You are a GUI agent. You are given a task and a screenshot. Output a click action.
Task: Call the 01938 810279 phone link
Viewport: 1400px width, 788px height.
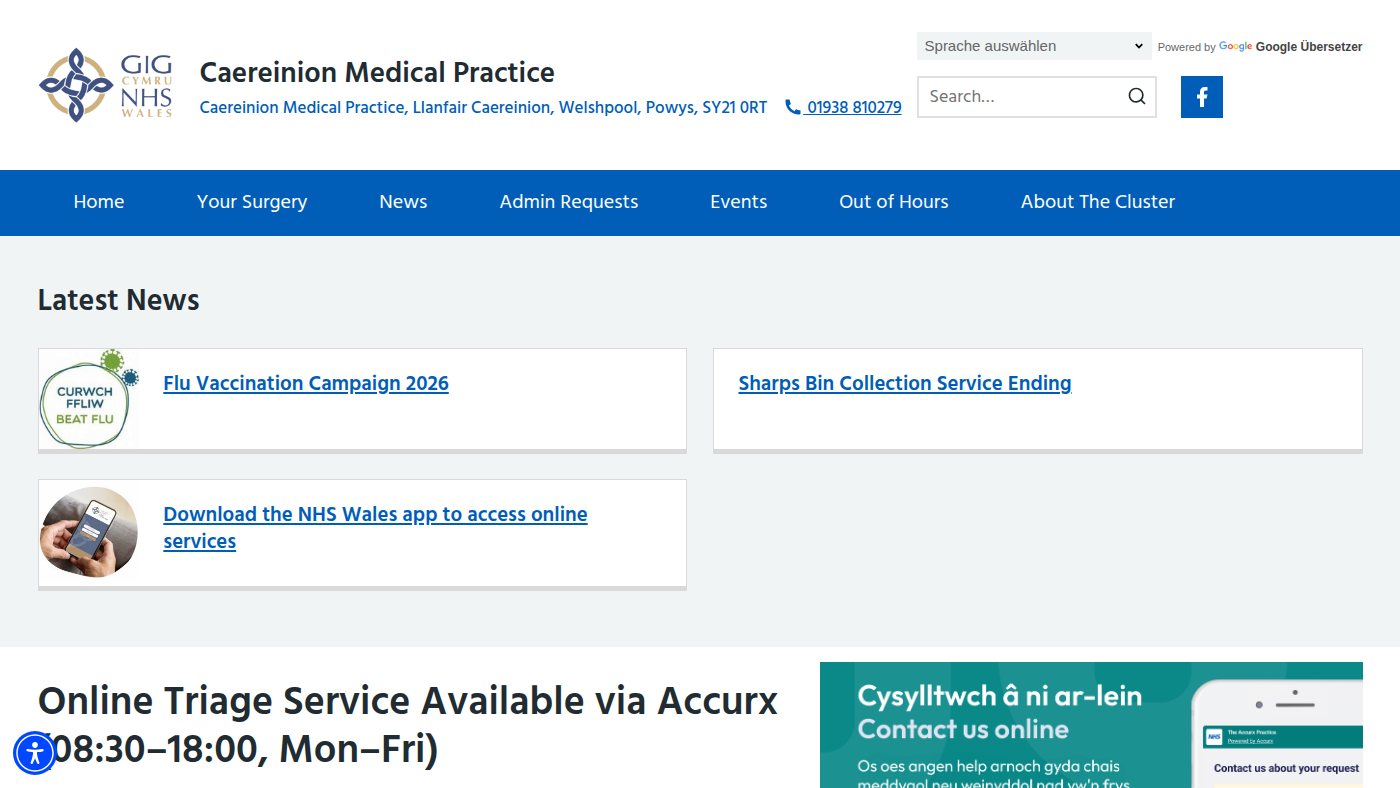(x=854, y=107)
